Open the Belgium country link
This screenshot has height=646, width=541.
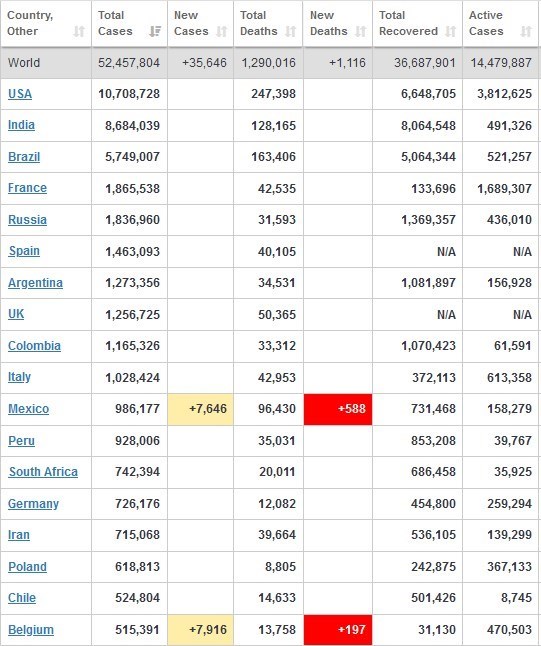31,630
